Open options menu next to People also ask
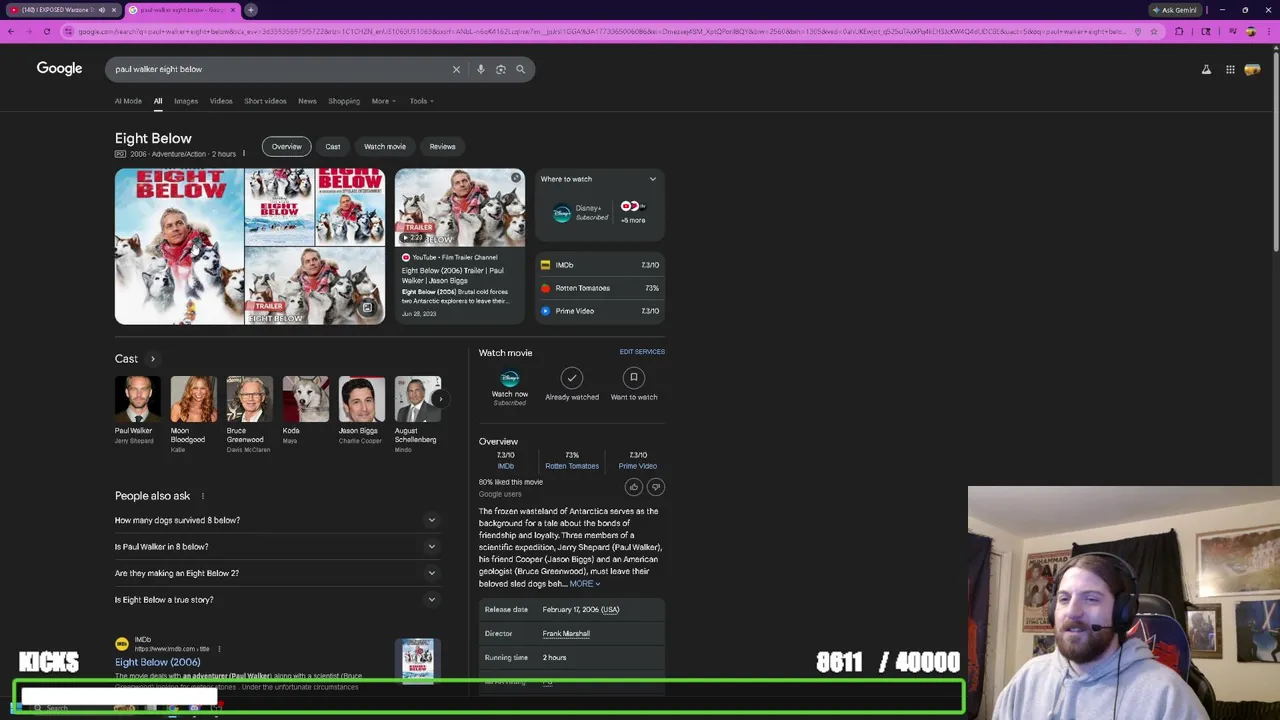 tap(202, 496)
